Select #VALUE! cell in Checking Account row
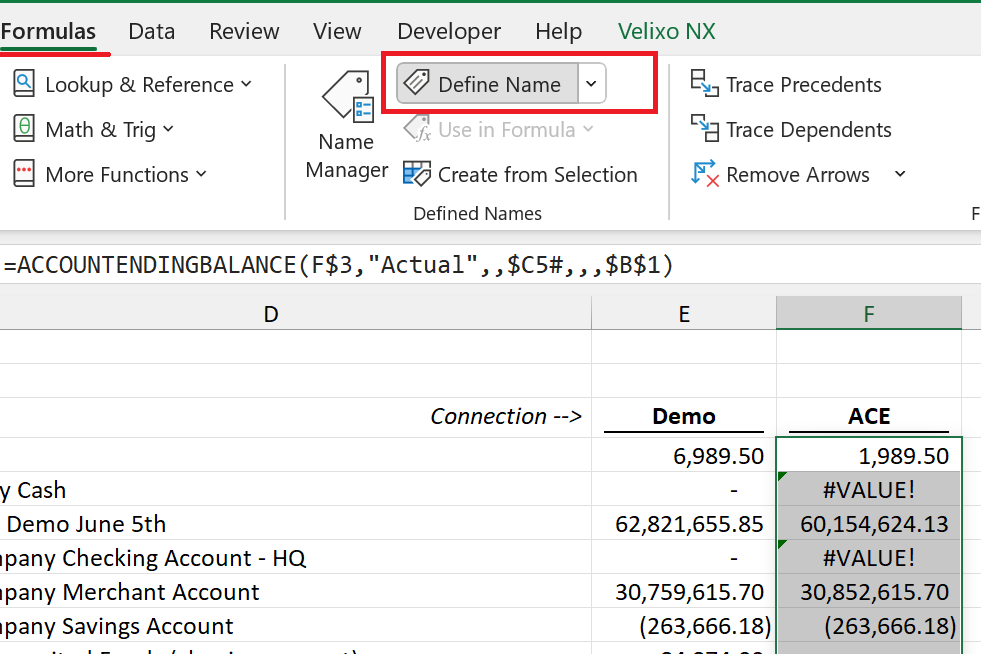 (869, 557)
